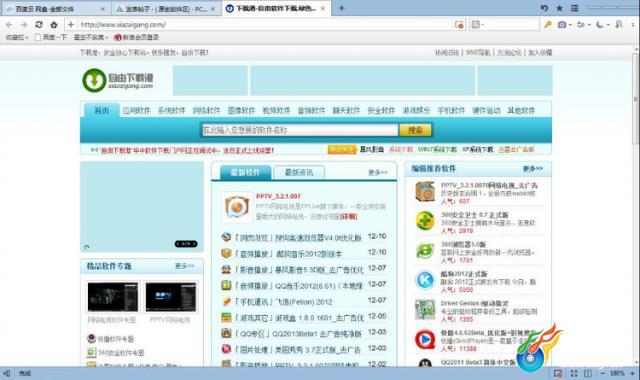
Task: Click the star favorites icon in title bar
Action: click(559, 8)
